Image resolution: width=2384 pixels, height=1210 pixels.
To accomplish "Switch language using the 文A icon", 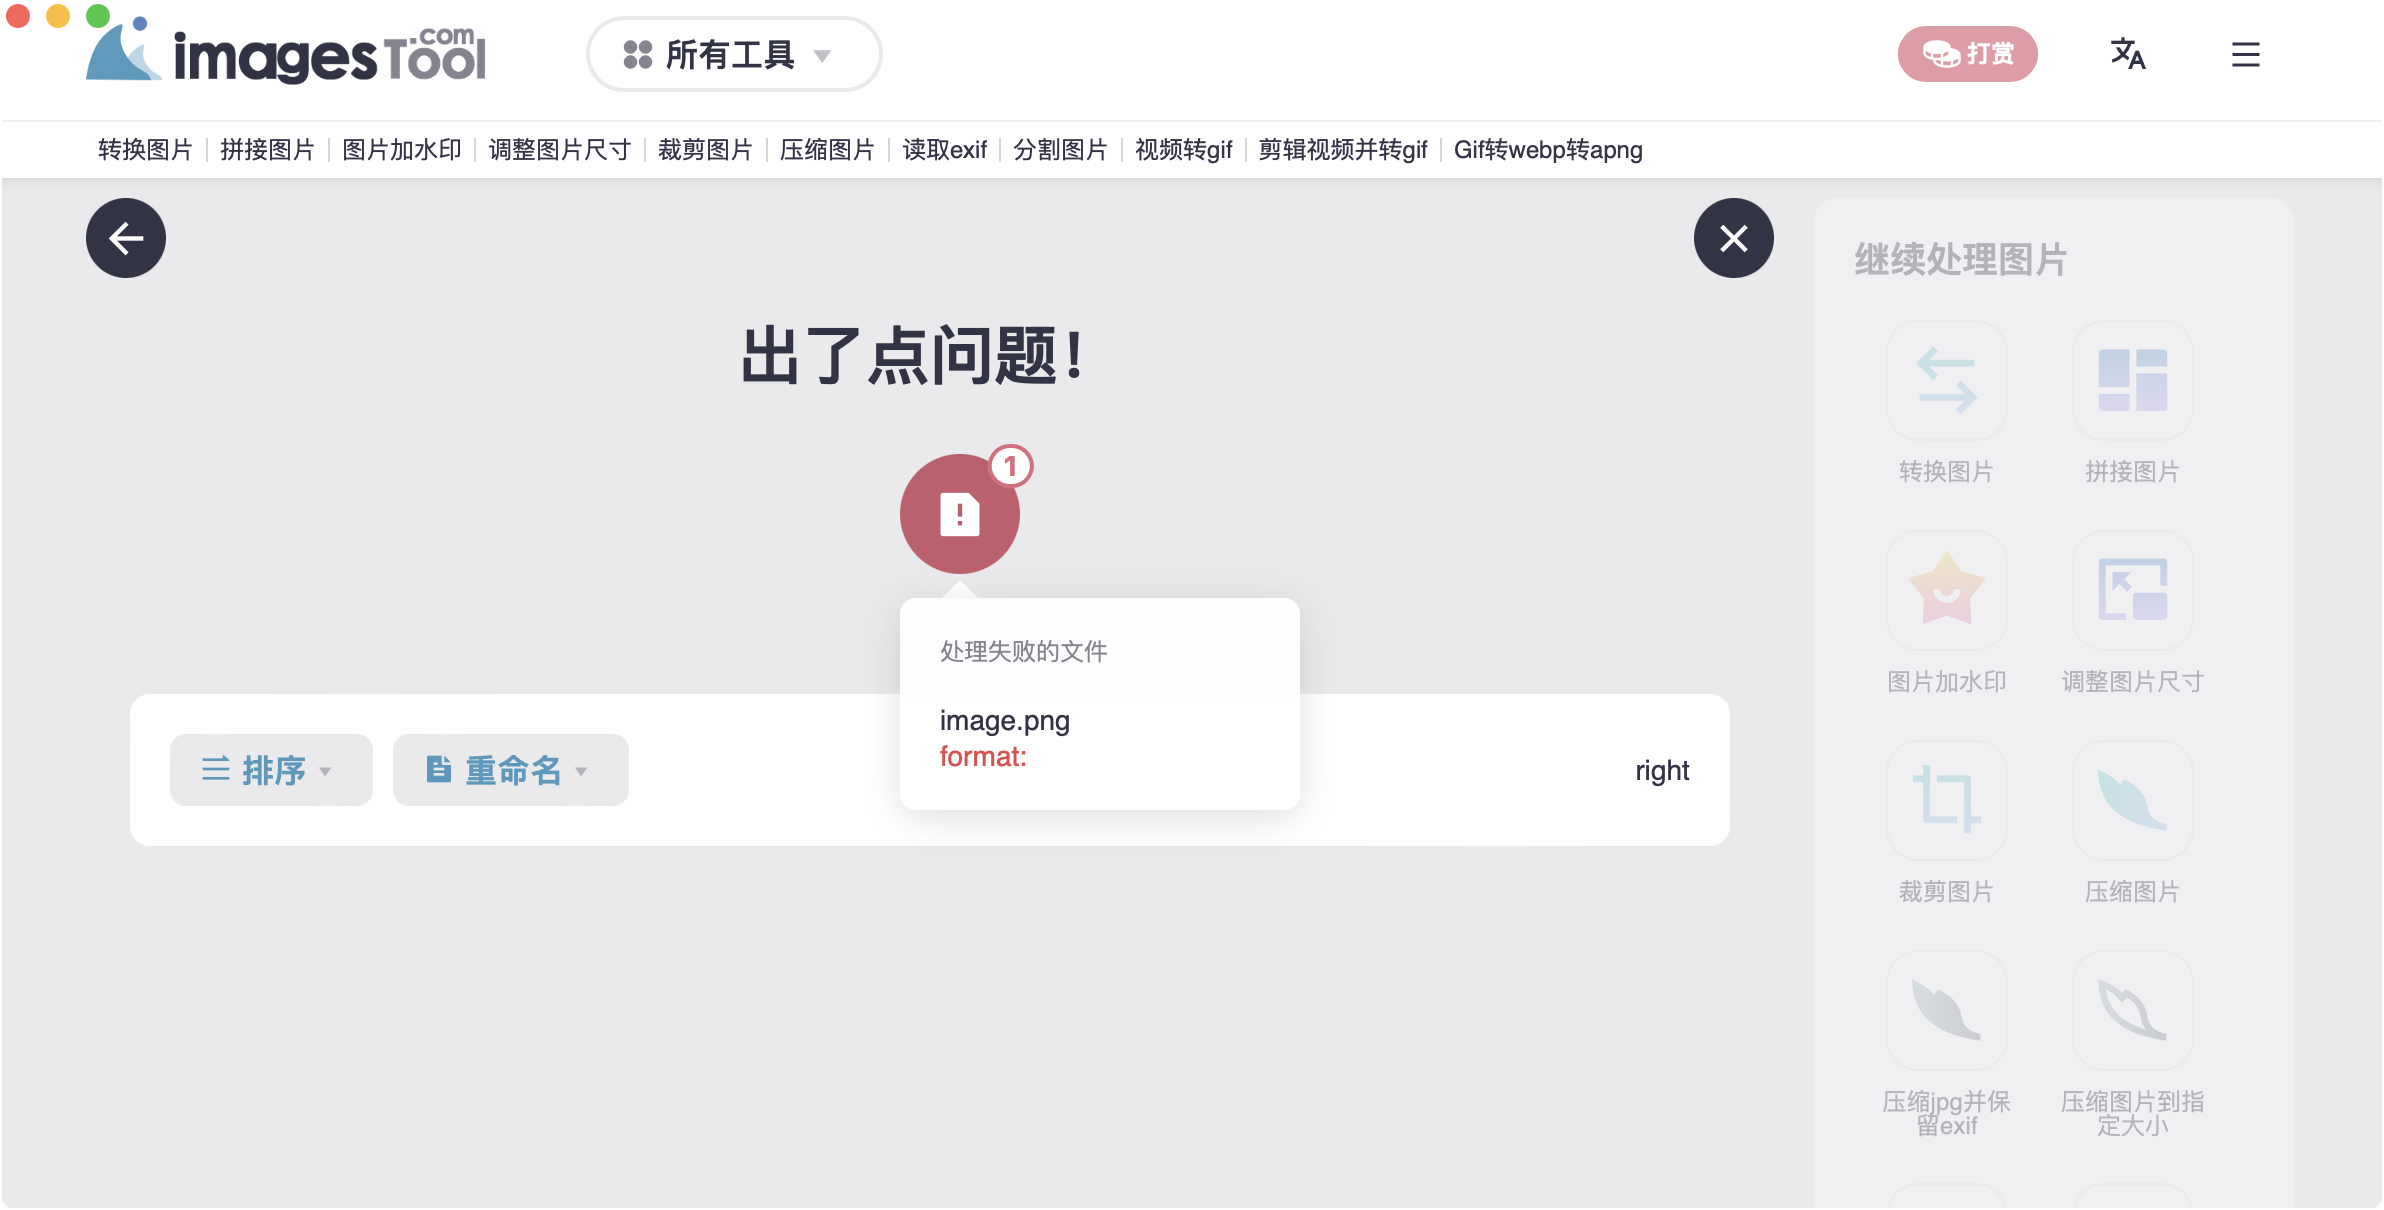I will point(2128,55).
